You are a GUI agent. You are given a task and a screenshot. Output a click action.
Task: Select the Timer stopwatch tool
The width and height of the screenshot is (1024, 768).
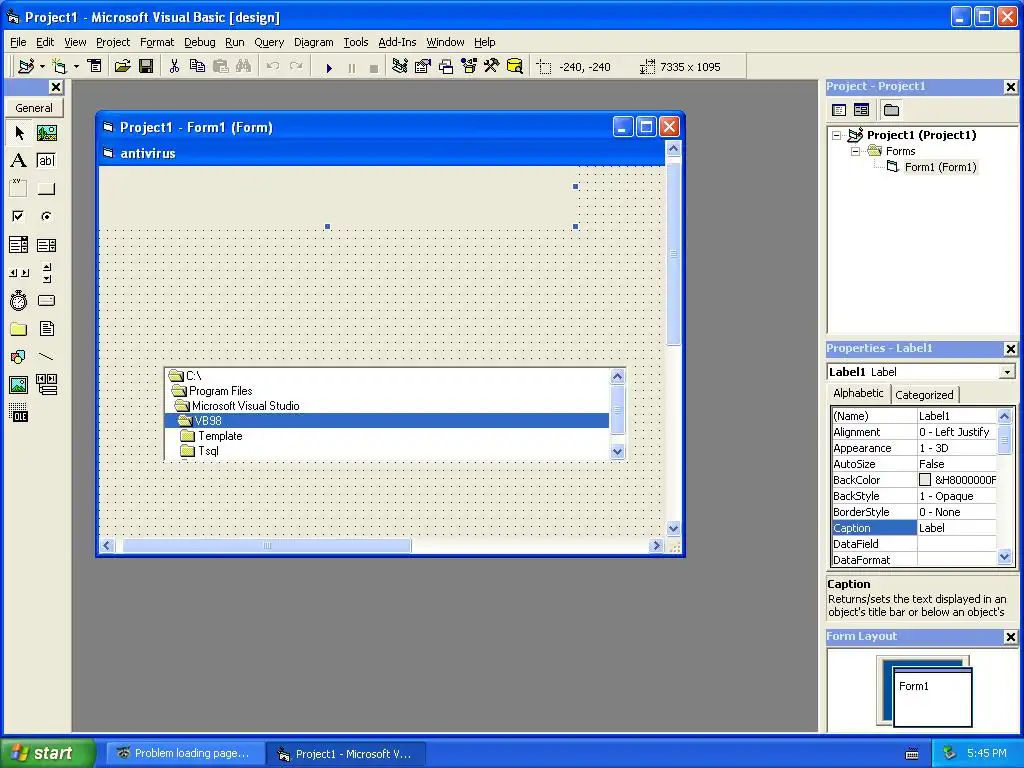(x=19, y=301)
